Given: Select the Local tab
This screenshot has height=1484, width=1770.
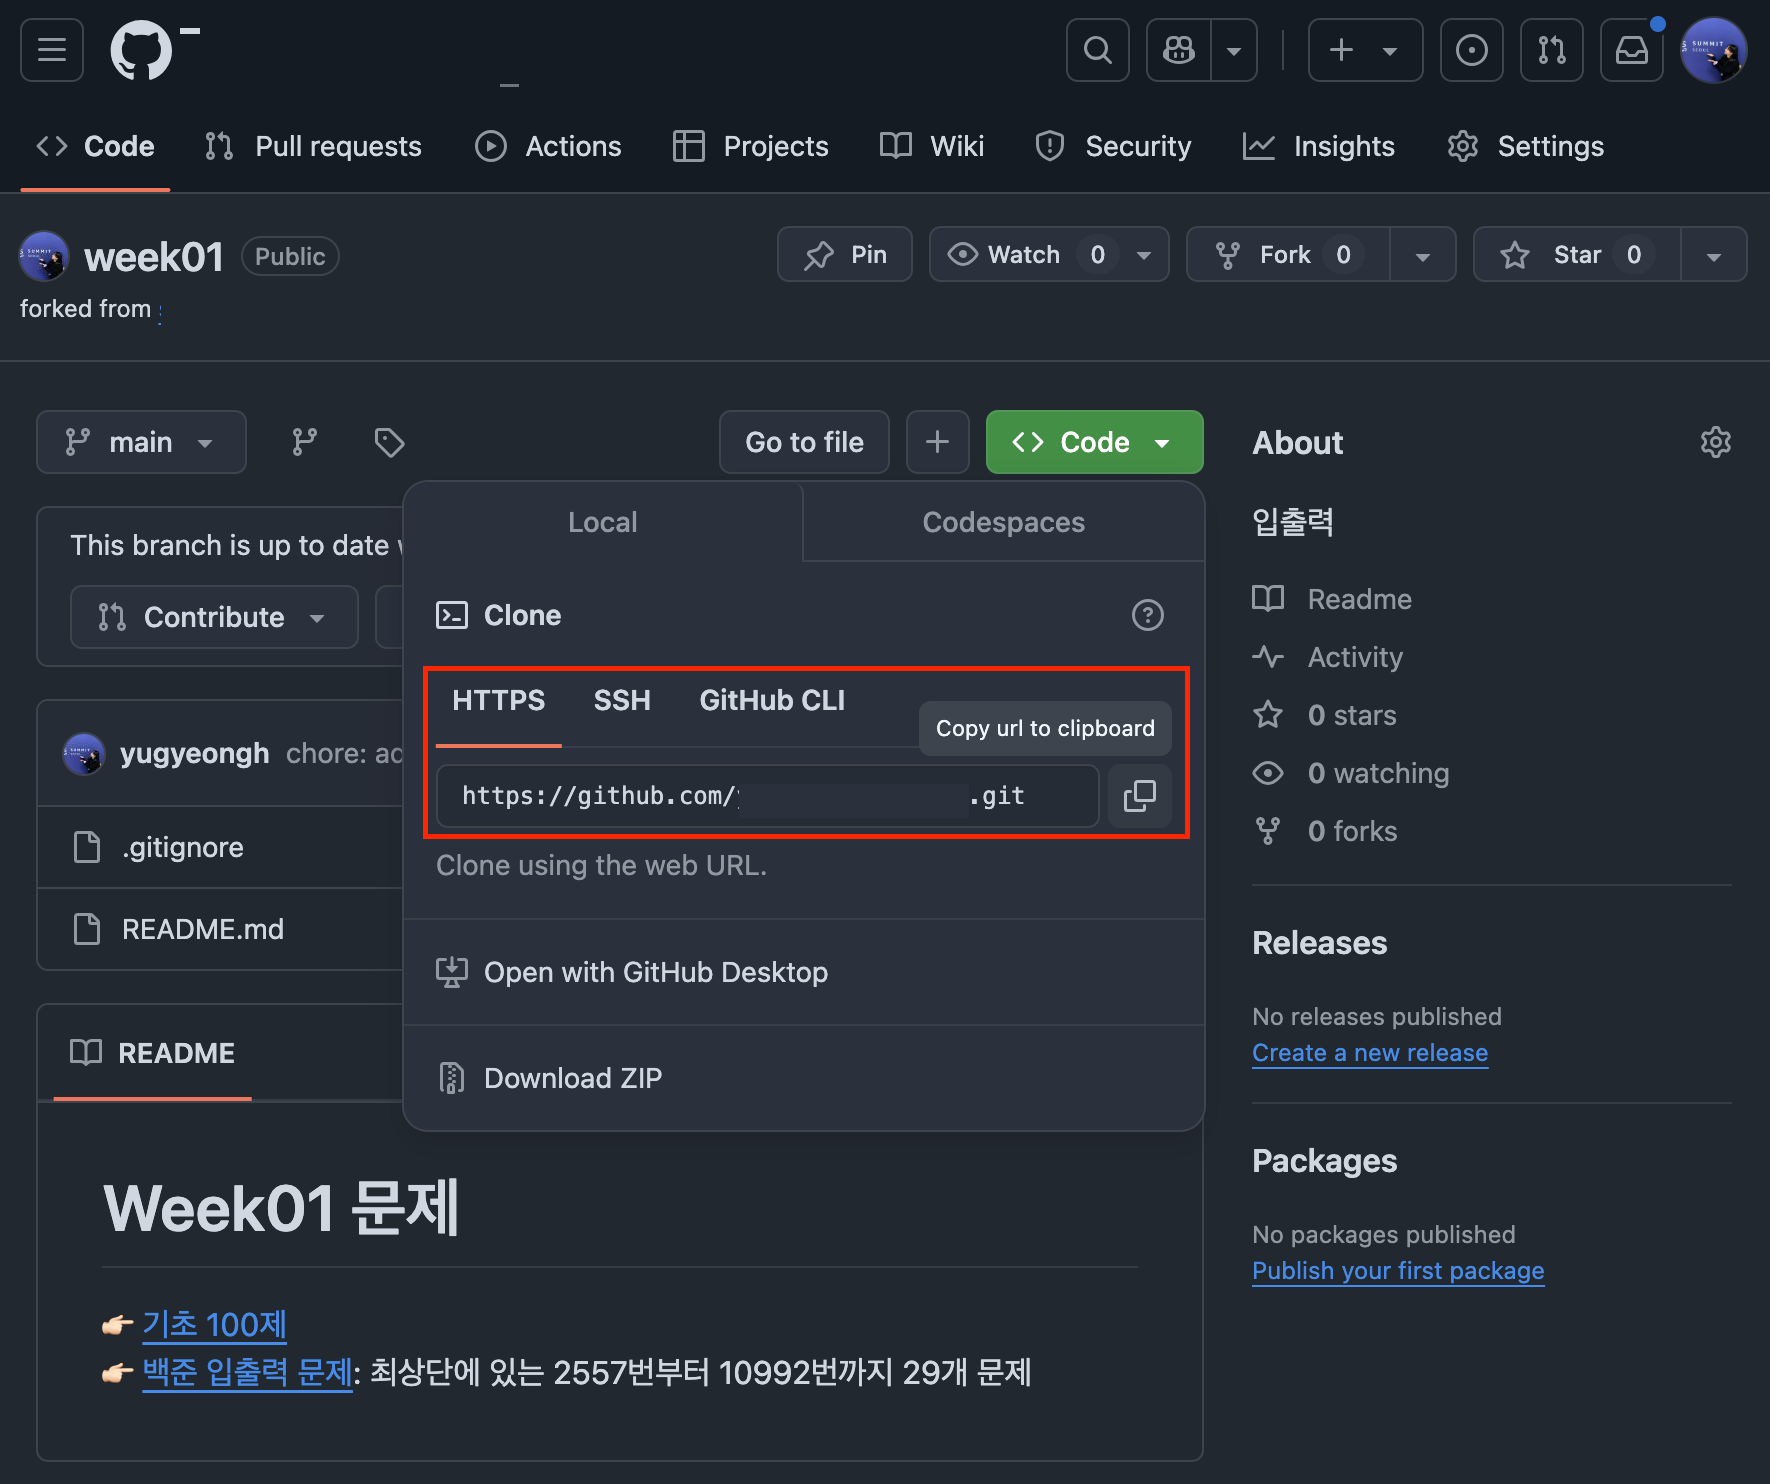Looking at the screenshot, I should 602,522.
